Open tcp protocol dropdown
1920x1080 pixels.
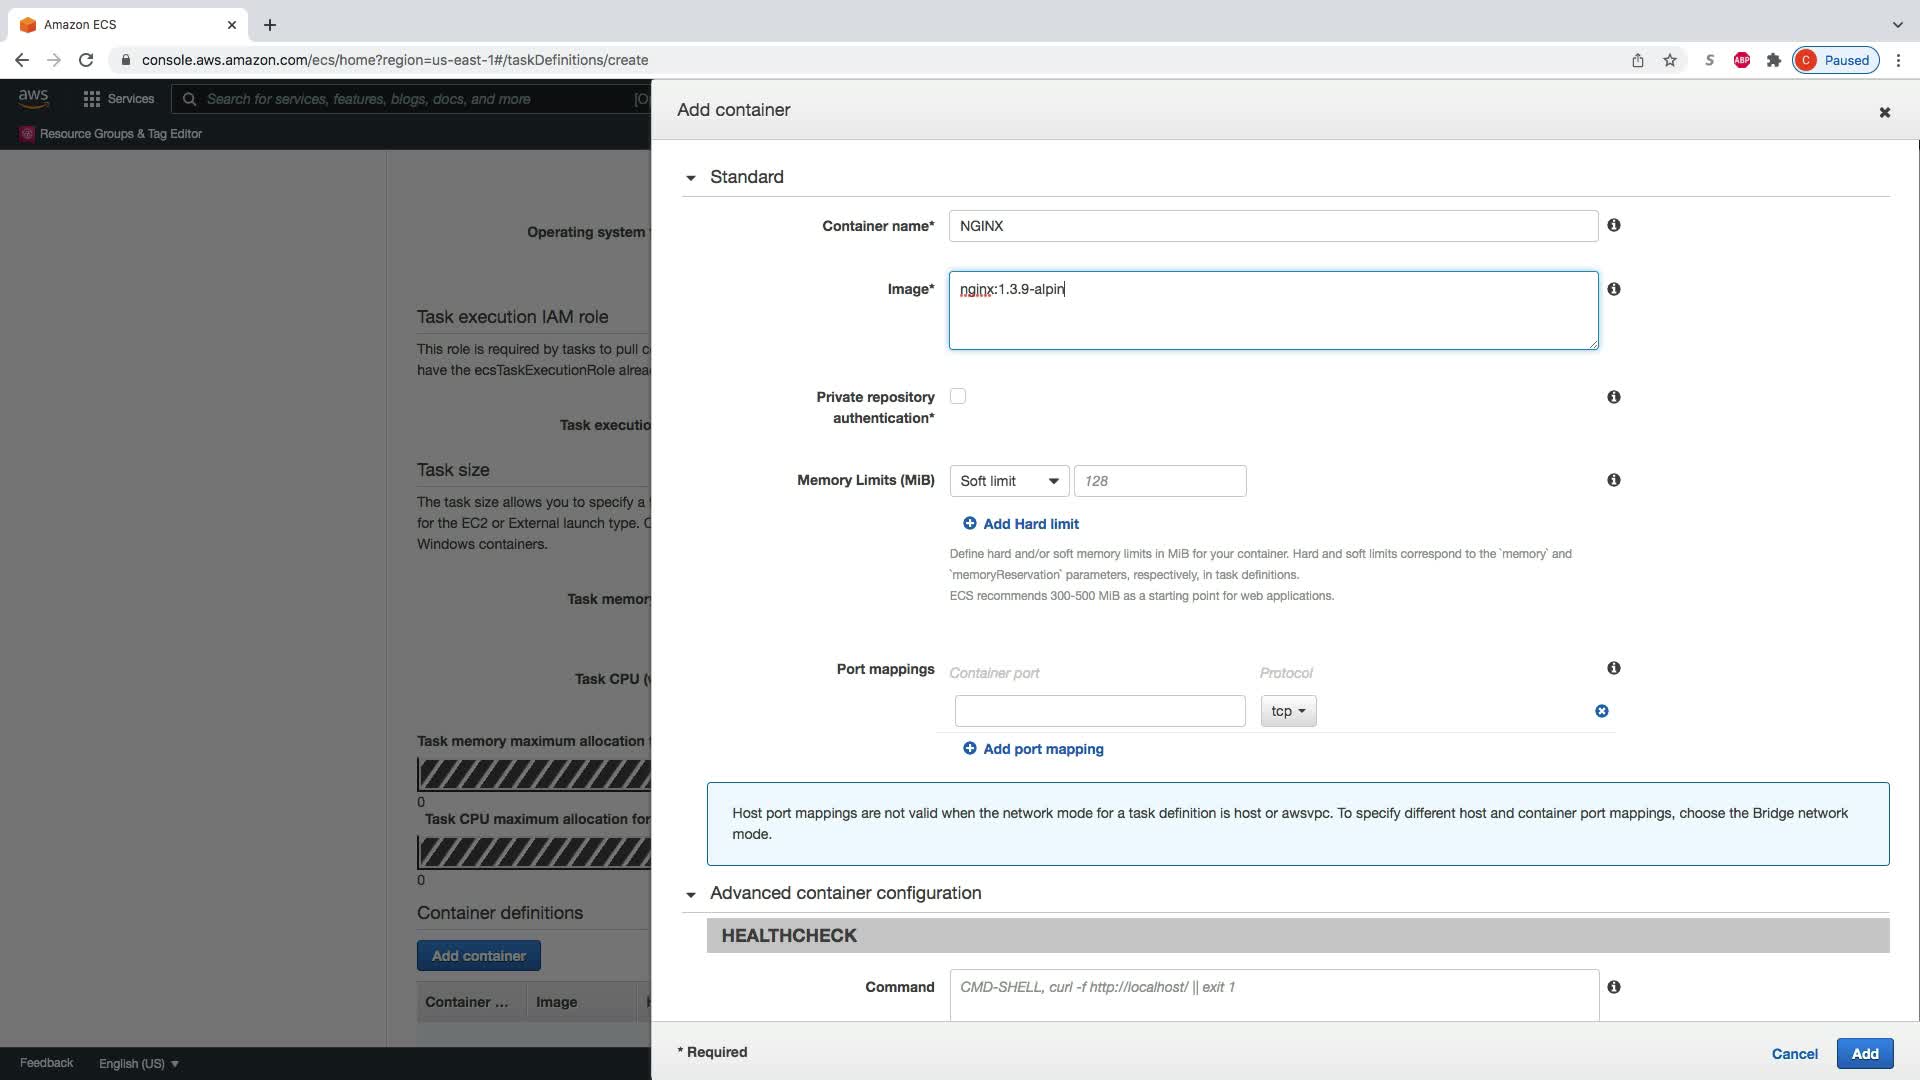(1288, 711)
